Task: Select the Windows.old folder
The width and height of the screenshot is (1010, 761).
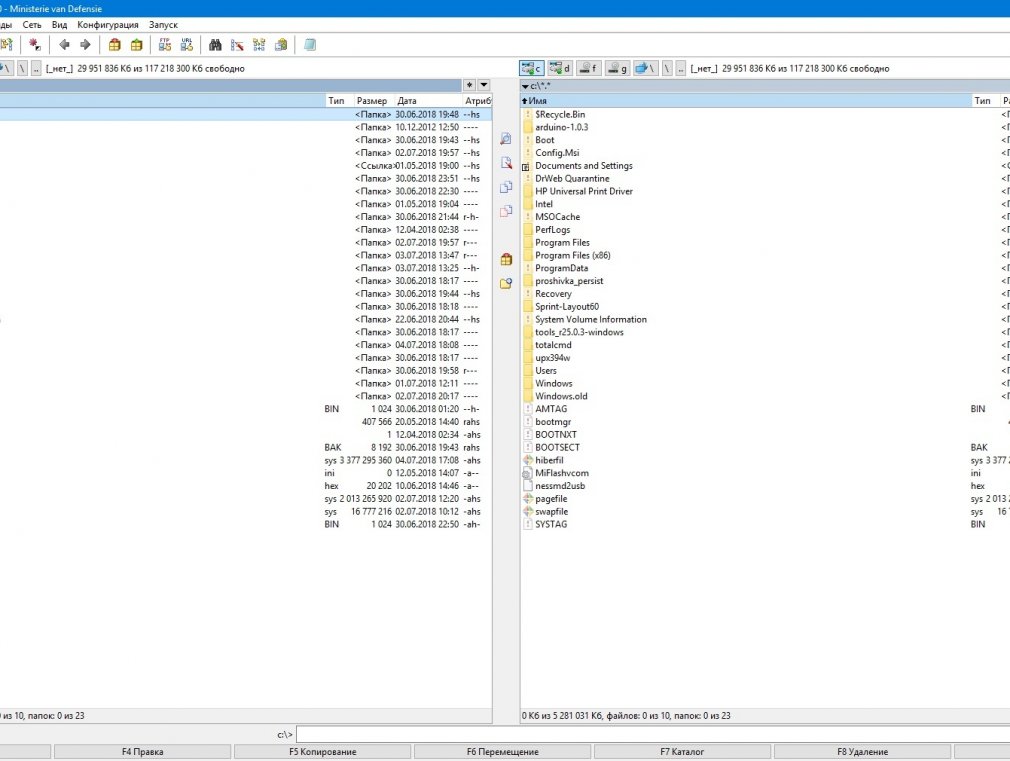Action: tap(561, 396)
